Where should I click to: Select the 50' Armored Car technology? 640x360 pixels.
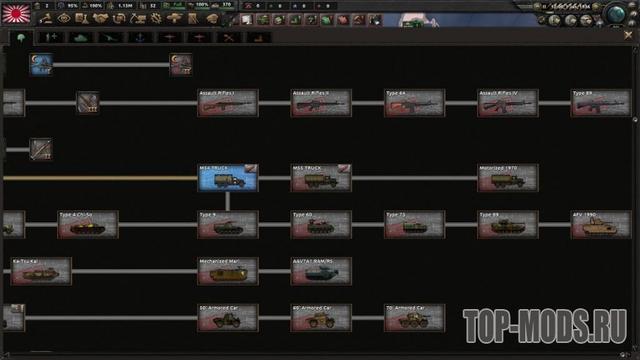[x=228, y=318]
